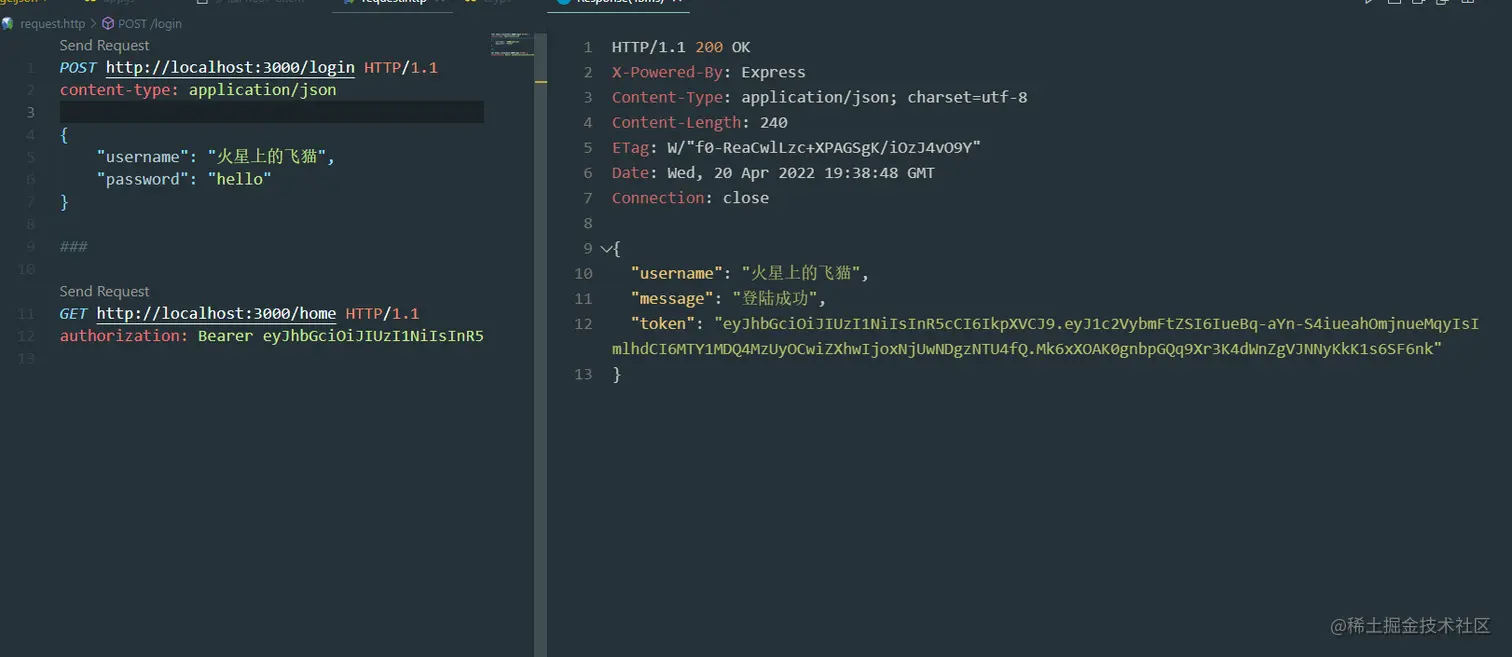Image resolution: width=1512 pixels, height=657 pixels.
Task: Click Connection: close header
Action: click(690, 197)
